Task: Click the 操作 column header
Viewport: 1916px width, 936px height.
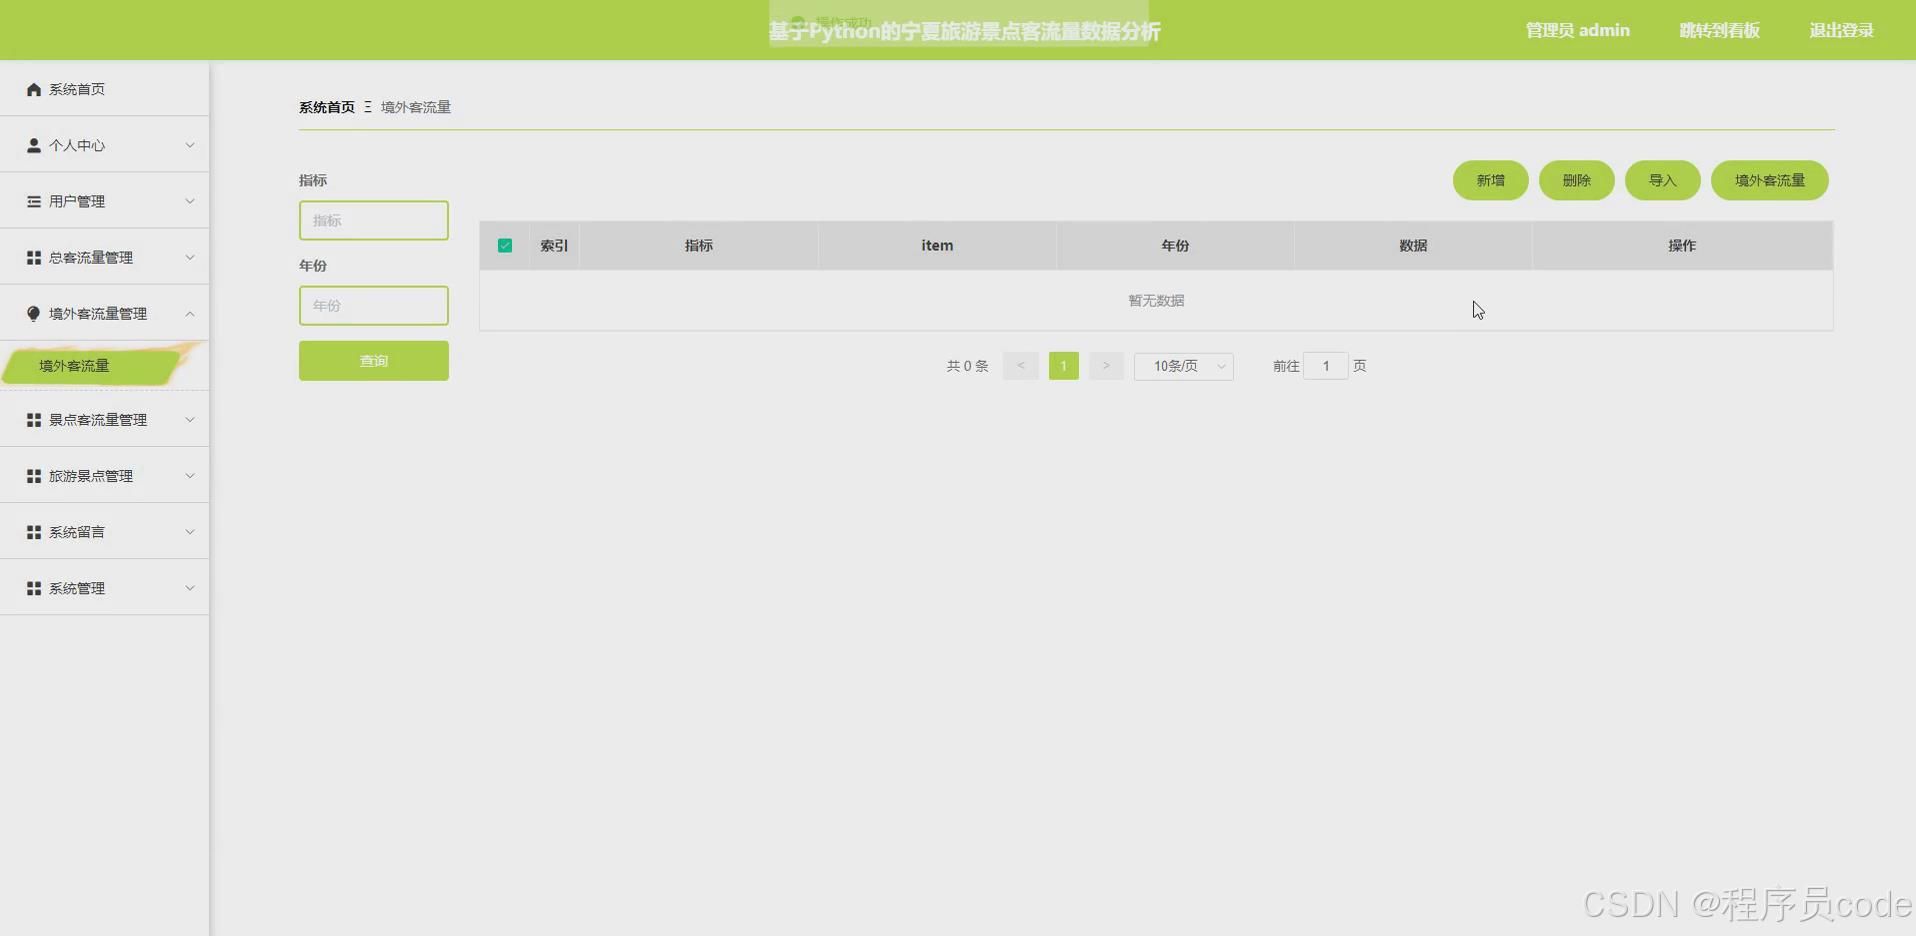Action: point(1682,245)
